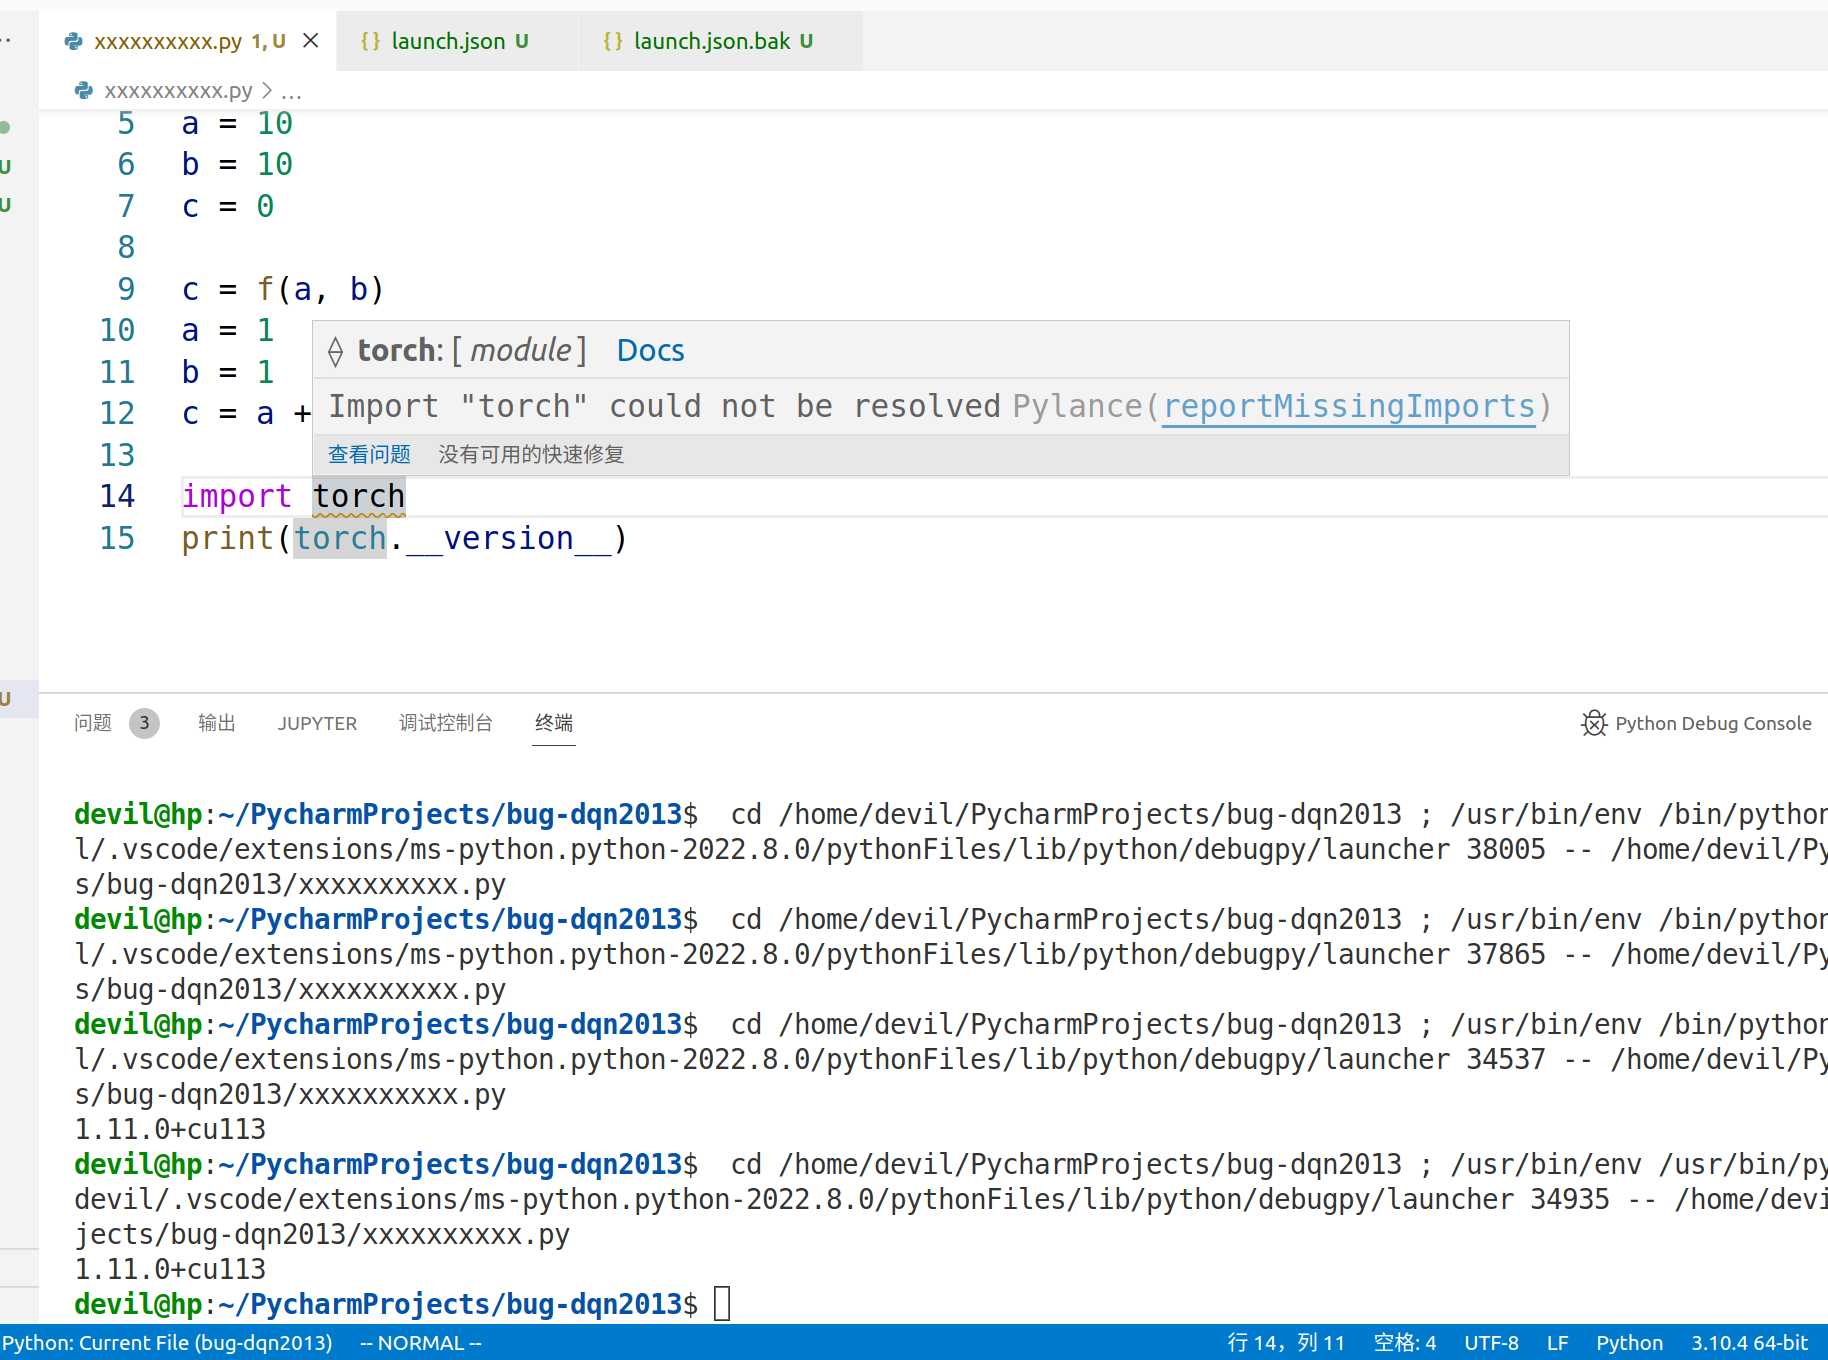This screenshot has width=1828, height=1360.
Task: Click __version__ on line 15
Action: 508,538
